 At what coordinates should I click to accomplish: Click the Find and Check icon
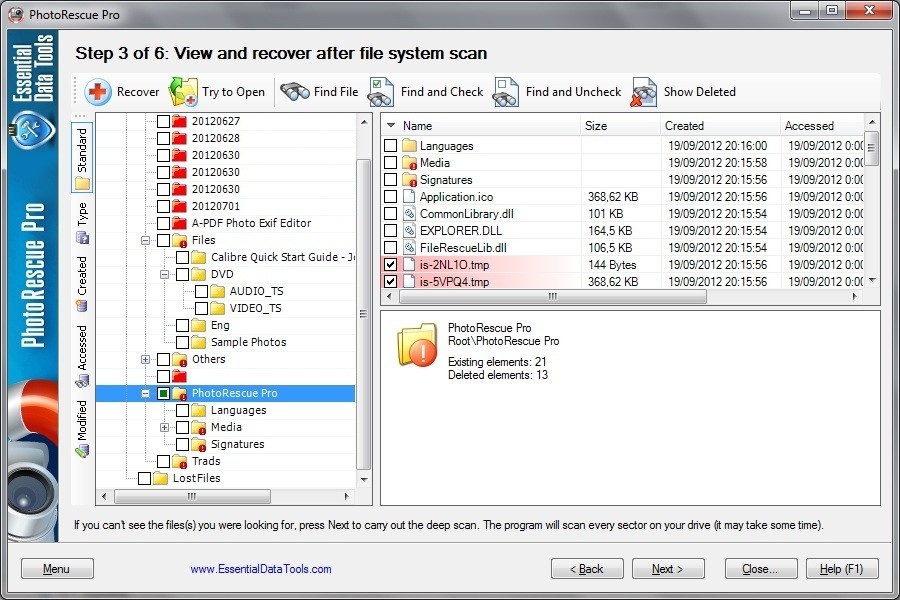tap(381, 92)
